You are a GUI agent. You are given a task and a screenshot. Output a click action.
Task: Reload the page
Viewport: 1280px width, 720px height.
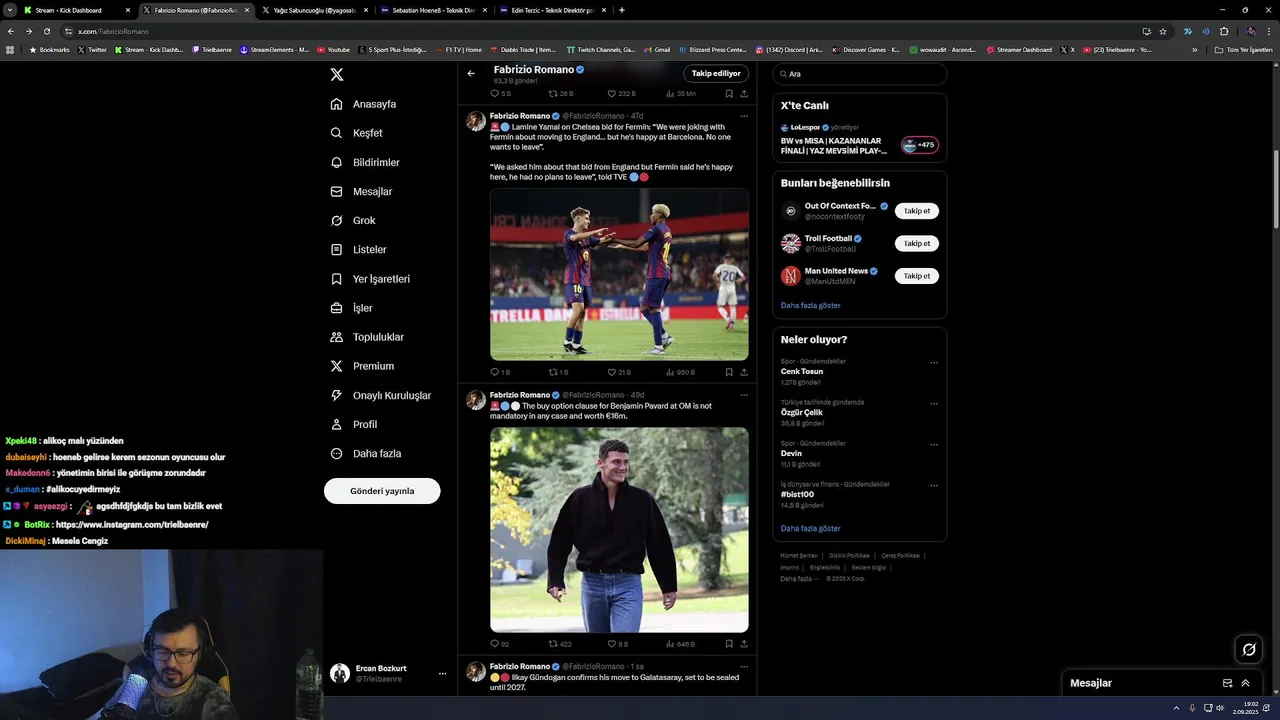(x=46, y=31)
